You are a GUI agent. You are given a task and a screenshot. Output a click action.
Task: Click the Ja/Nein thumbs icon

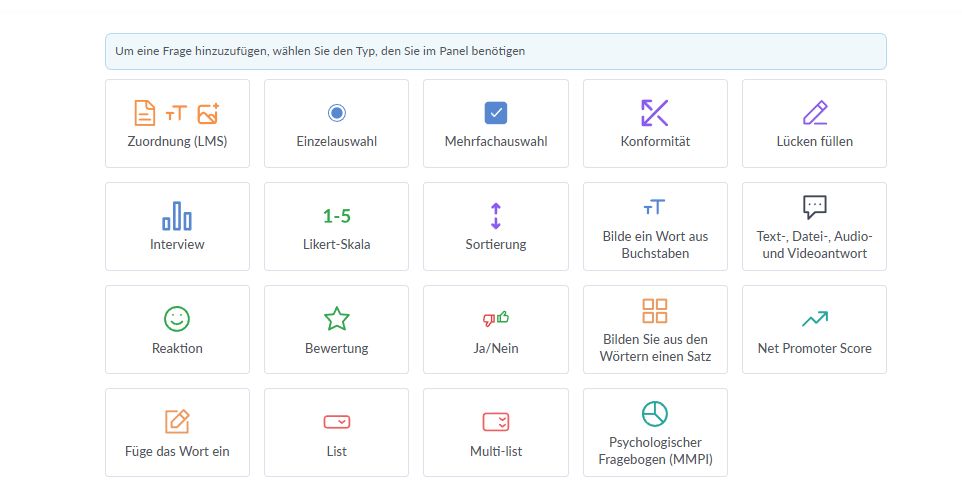click(x=496, y=319)
